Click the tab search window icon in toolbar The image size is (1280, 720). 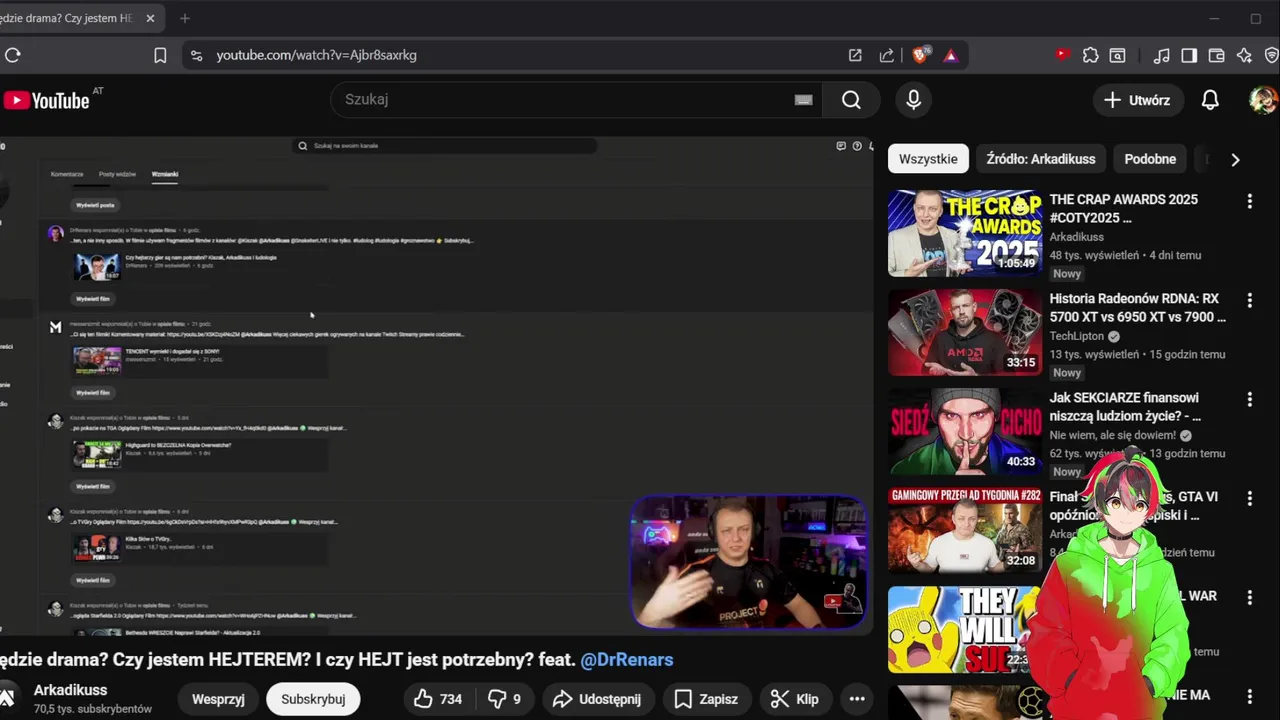click(1118, 55)
